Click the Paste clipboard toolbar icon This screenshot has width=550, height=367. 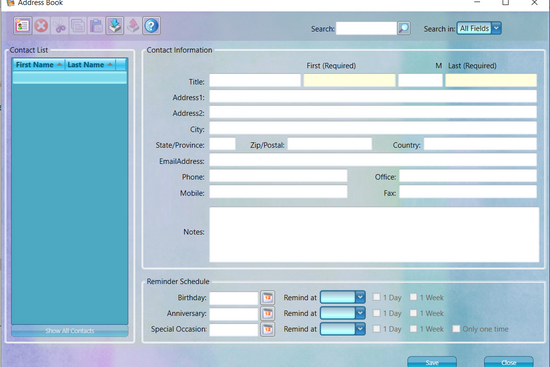tap(96, 26)
